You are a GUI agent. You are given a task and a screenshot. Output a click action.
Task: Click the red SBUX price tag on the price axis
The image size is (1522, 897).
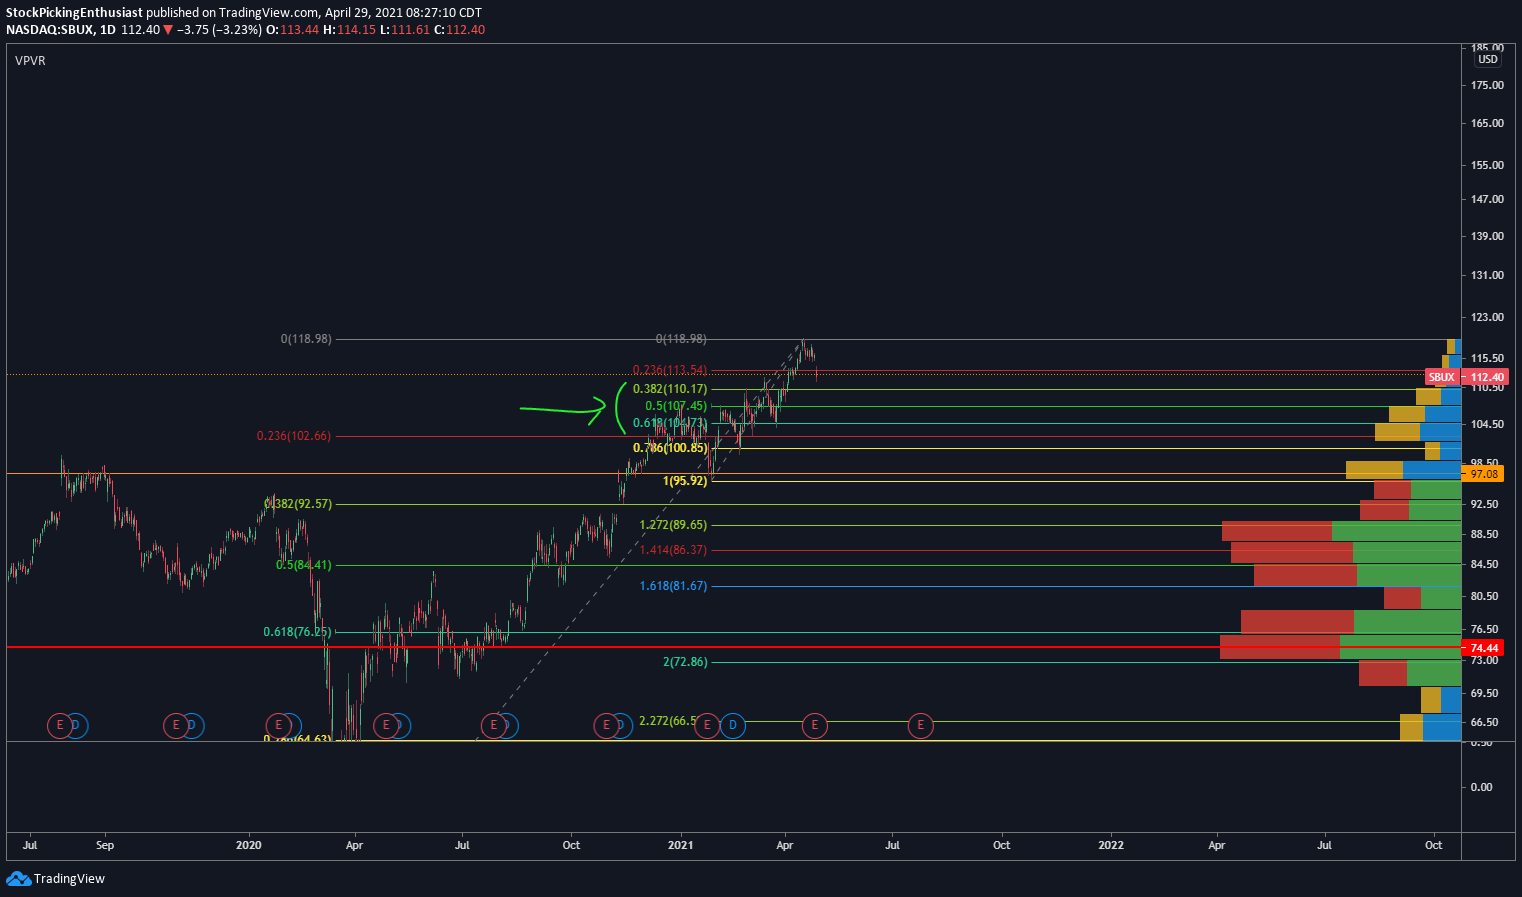1441,377
